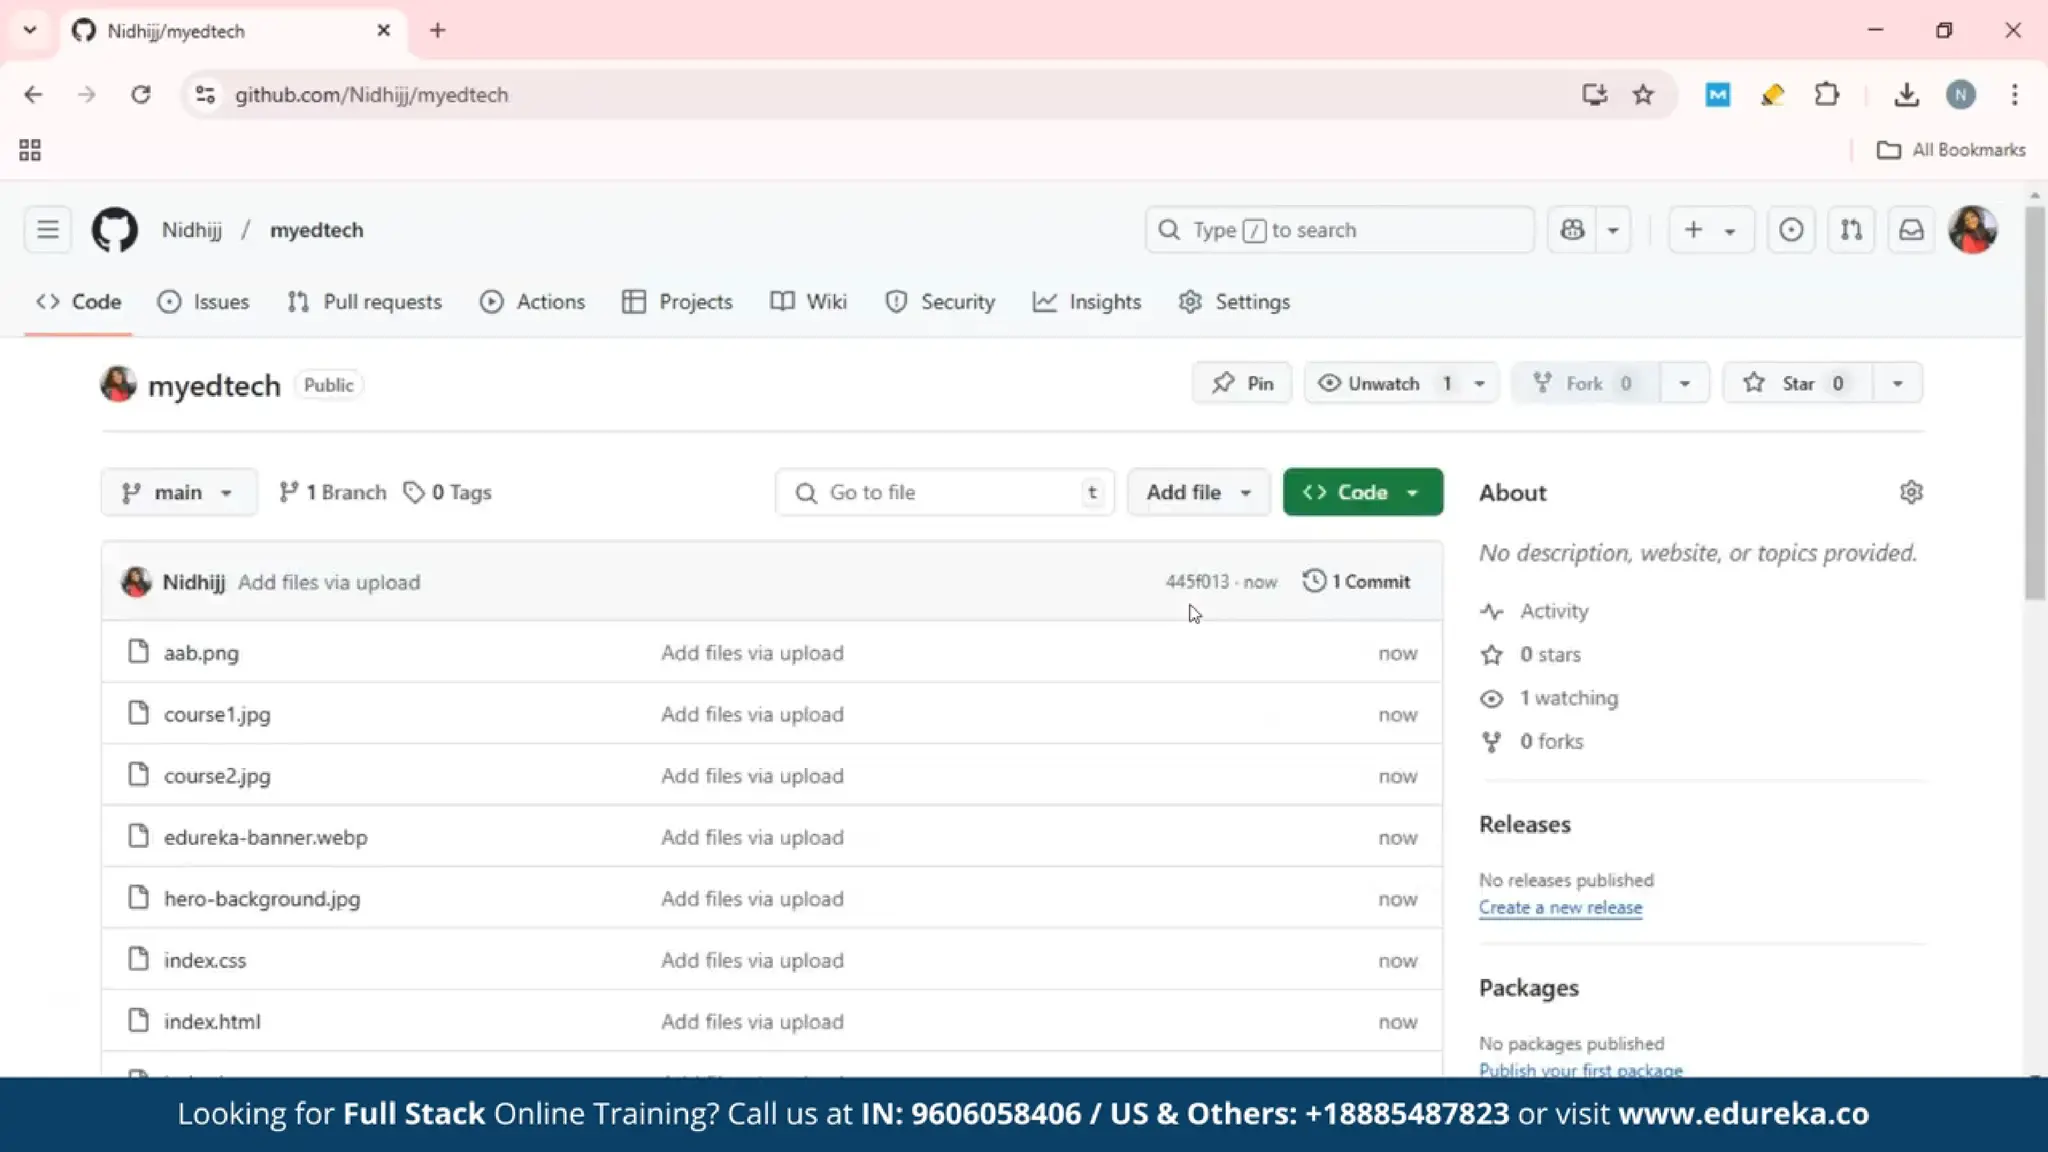
Task: Open the 'Add files via upload' latest commit message
Action: point(329,582)
